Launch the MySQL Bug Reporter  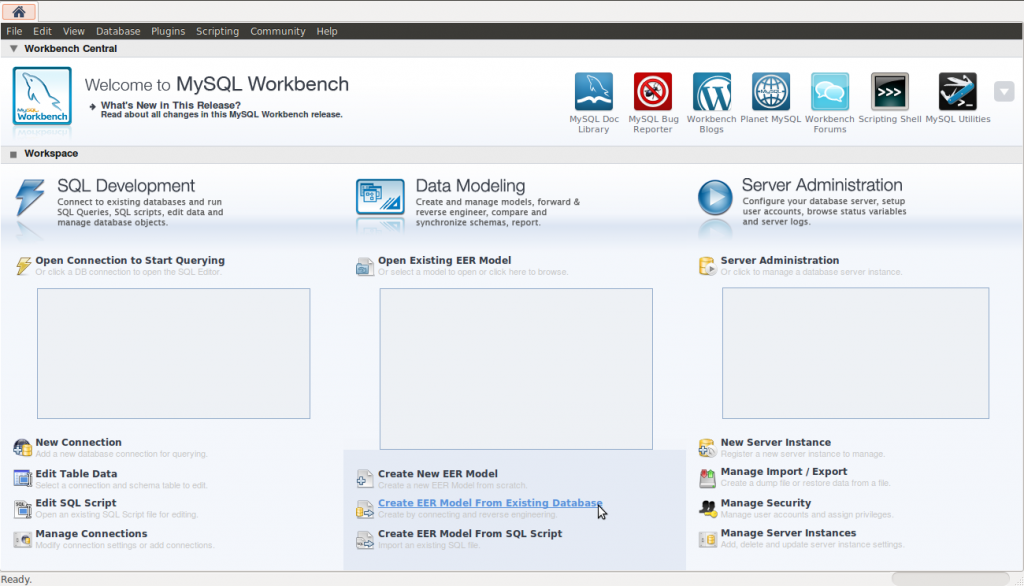pos(651,91)
